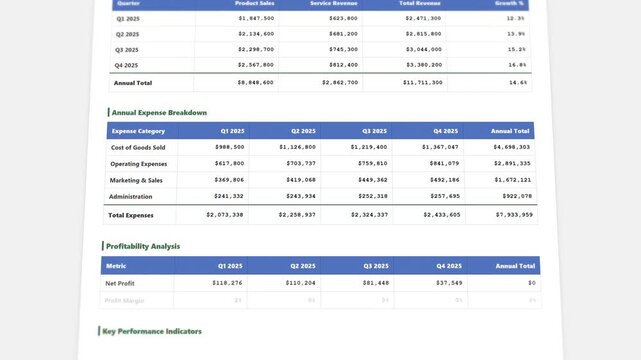Image resolution: width=641 pixels, height=360 pixels.
Task: Select Q4 2025 row label in revenue table
Action: 126,65
